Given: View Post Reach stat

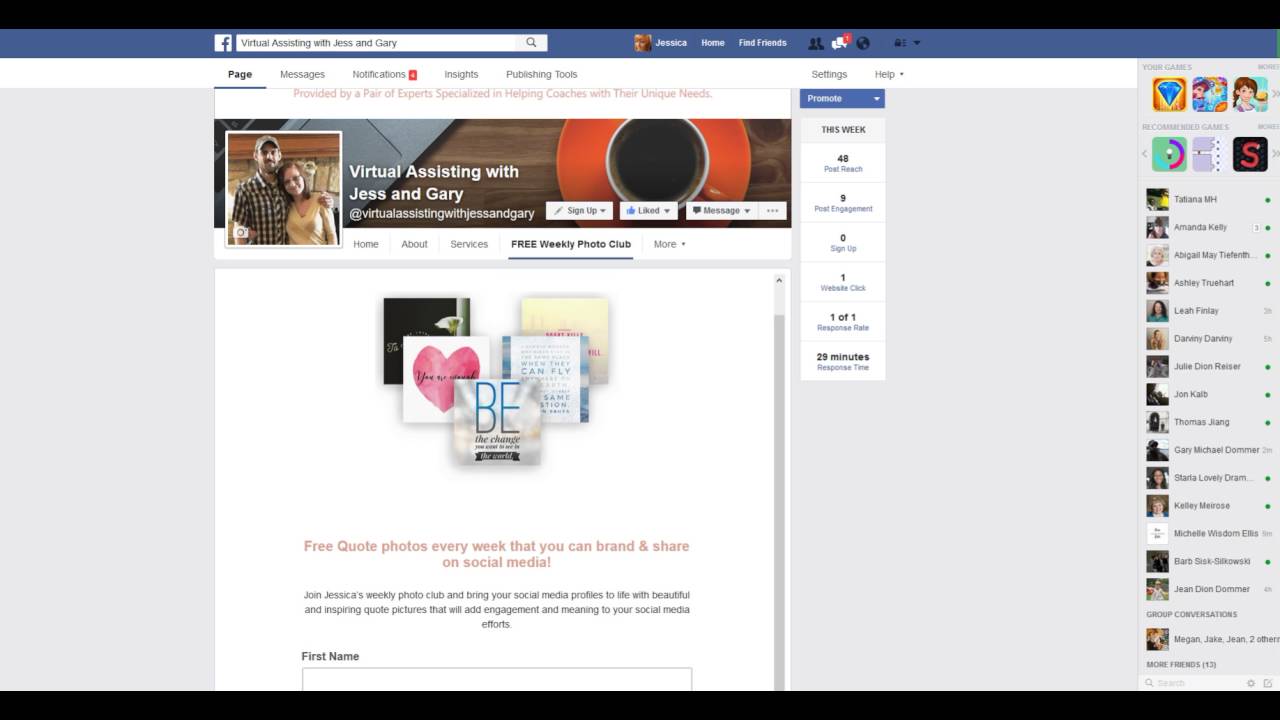Looking at the screenshot, I should pos(843,163).
